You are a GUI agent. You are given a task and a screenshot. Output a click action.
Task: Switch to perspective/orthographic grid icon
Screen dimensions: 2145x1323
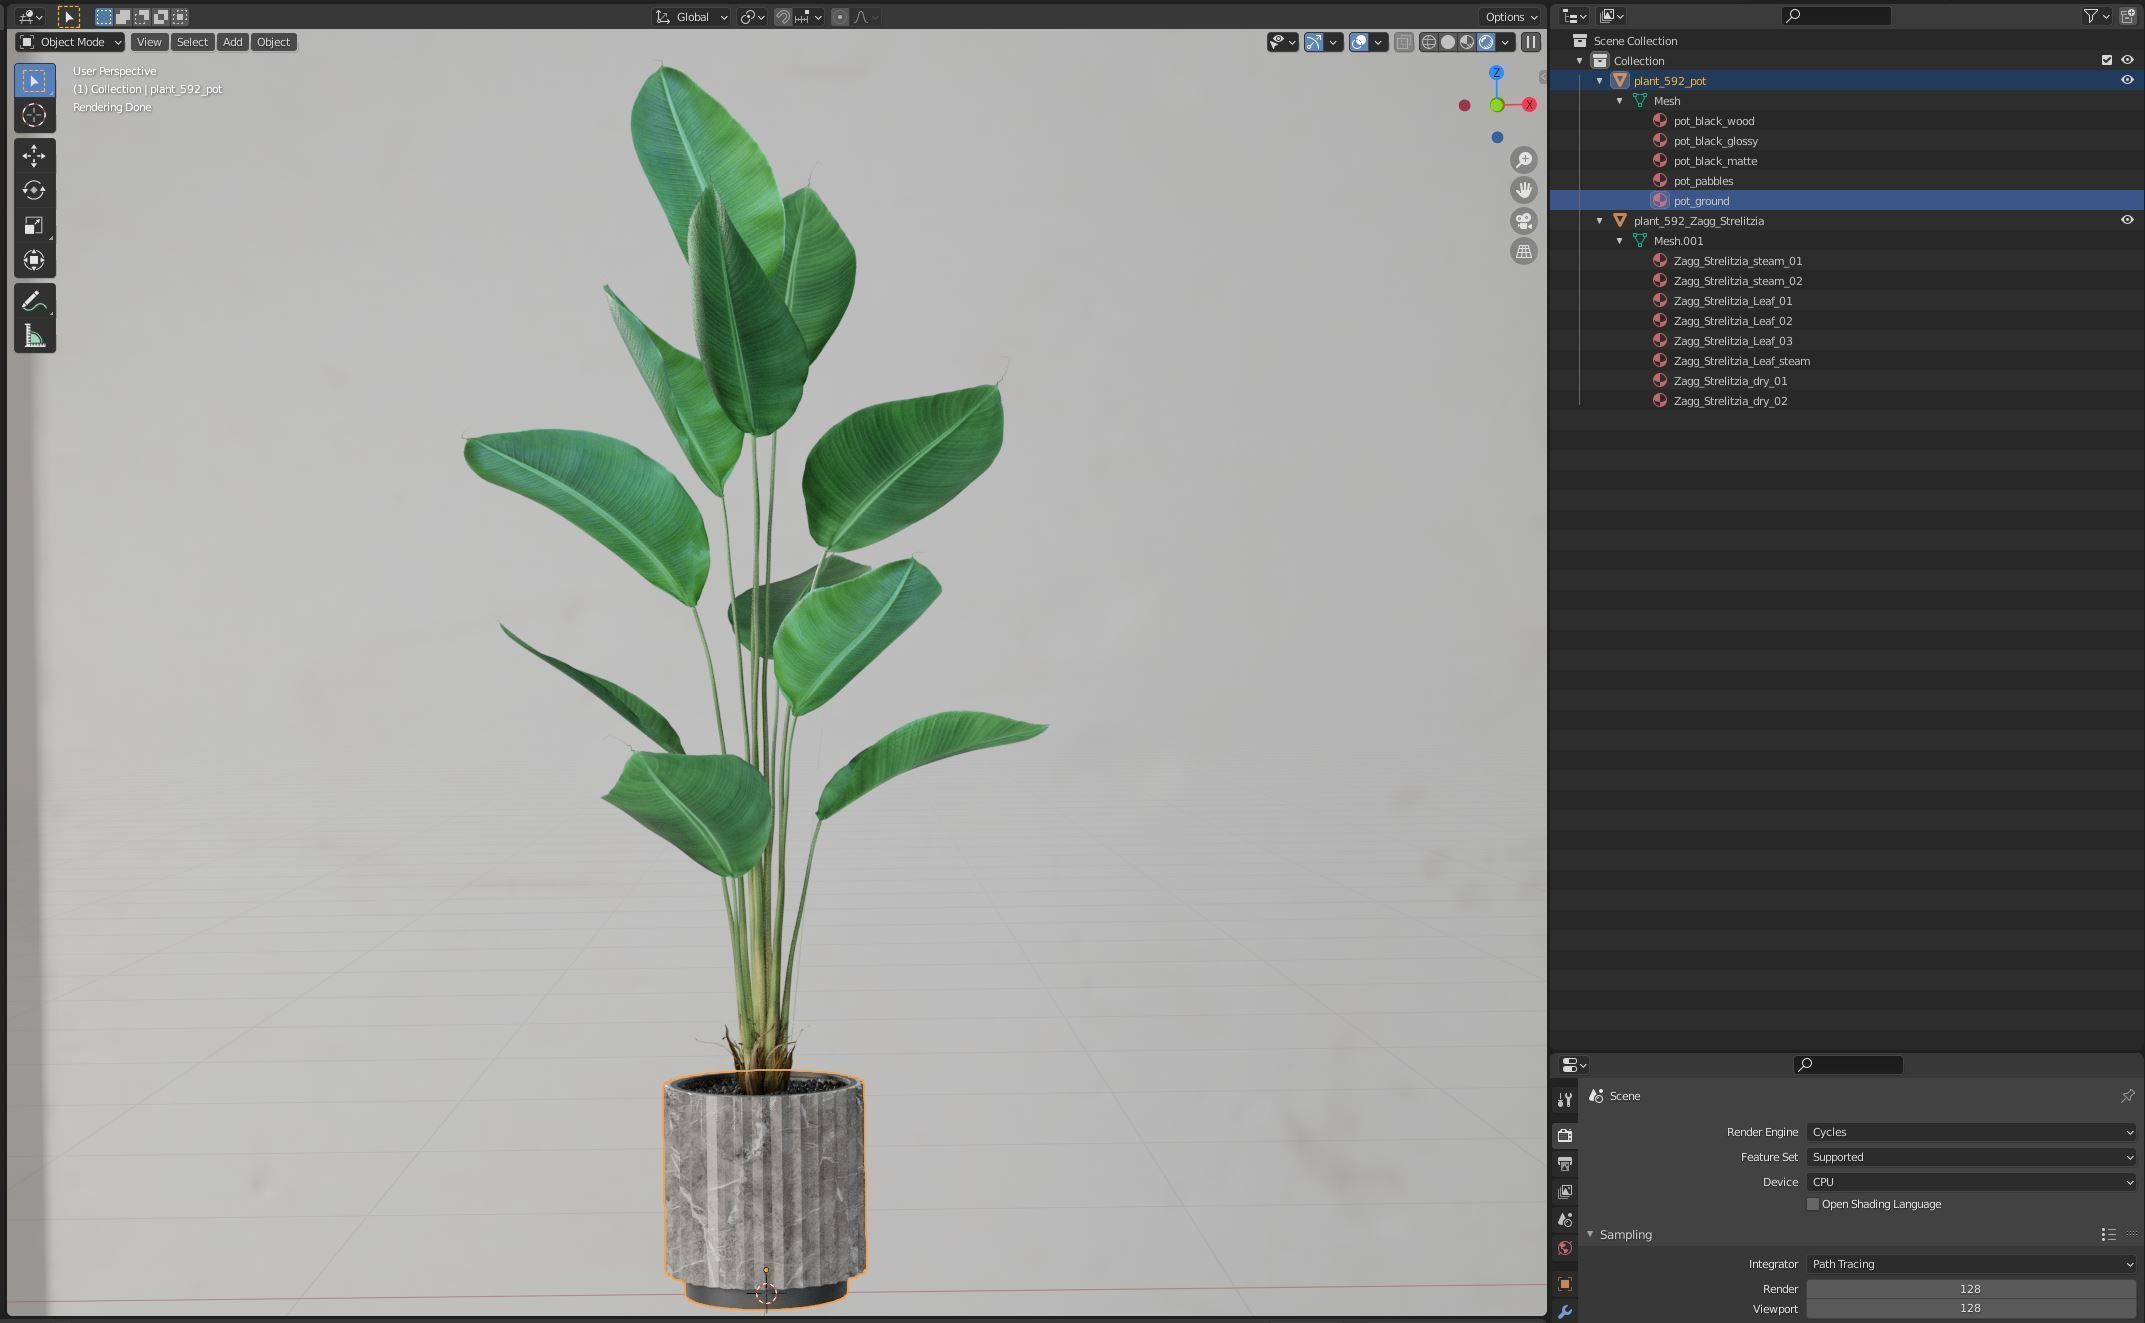click(1524, 252)
